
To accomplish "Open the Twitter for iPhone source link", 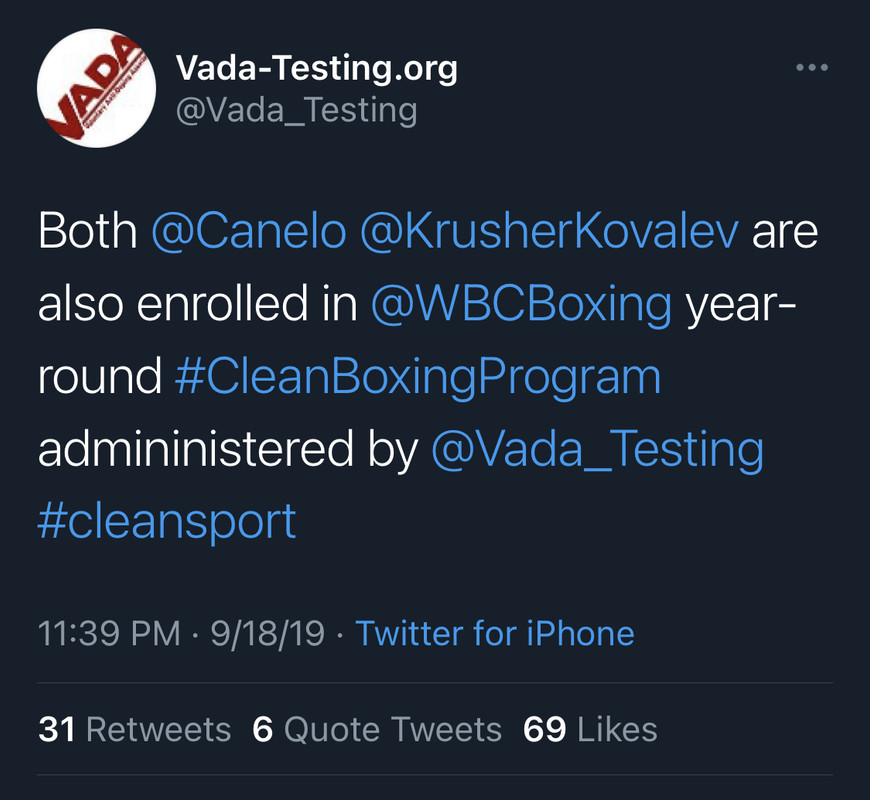I will coord(495,634).
